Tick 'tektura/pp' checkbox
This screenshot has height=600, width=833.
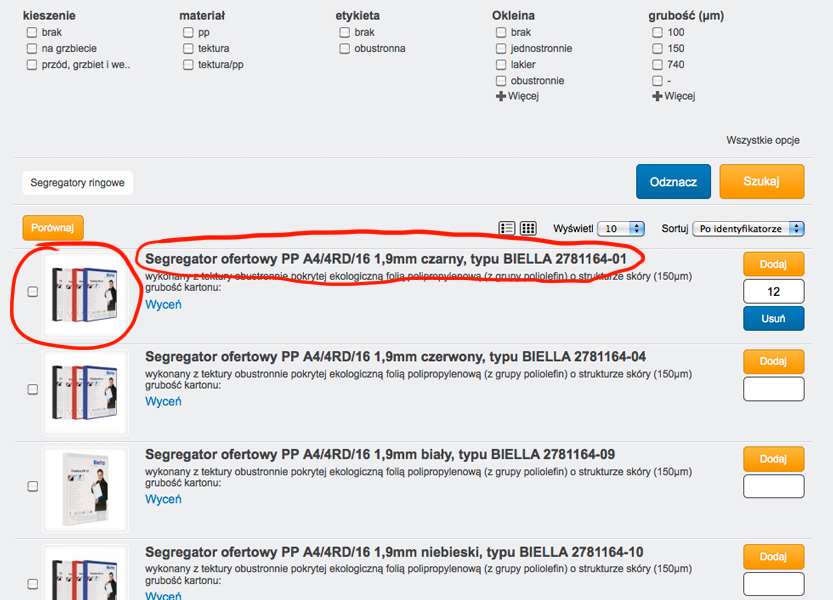coord(188,65)
